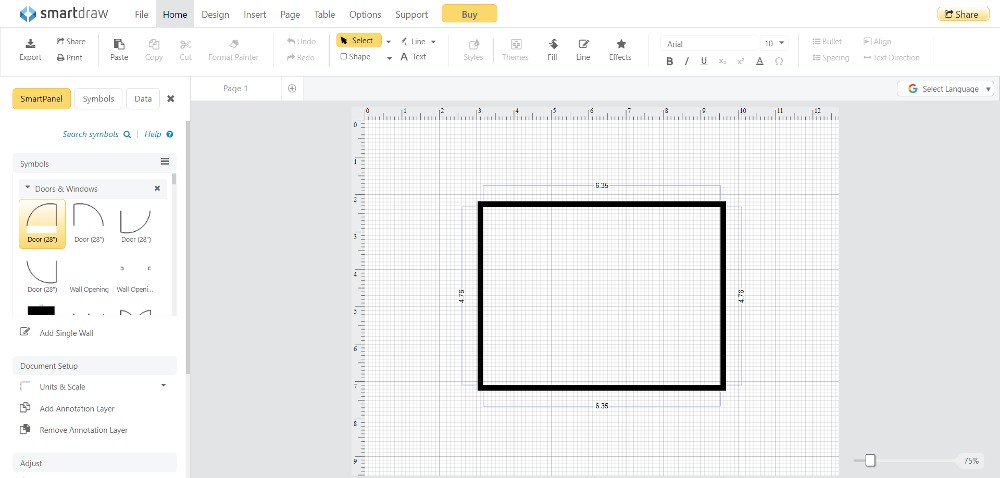Toggle italic formatting

coord(687,62)
